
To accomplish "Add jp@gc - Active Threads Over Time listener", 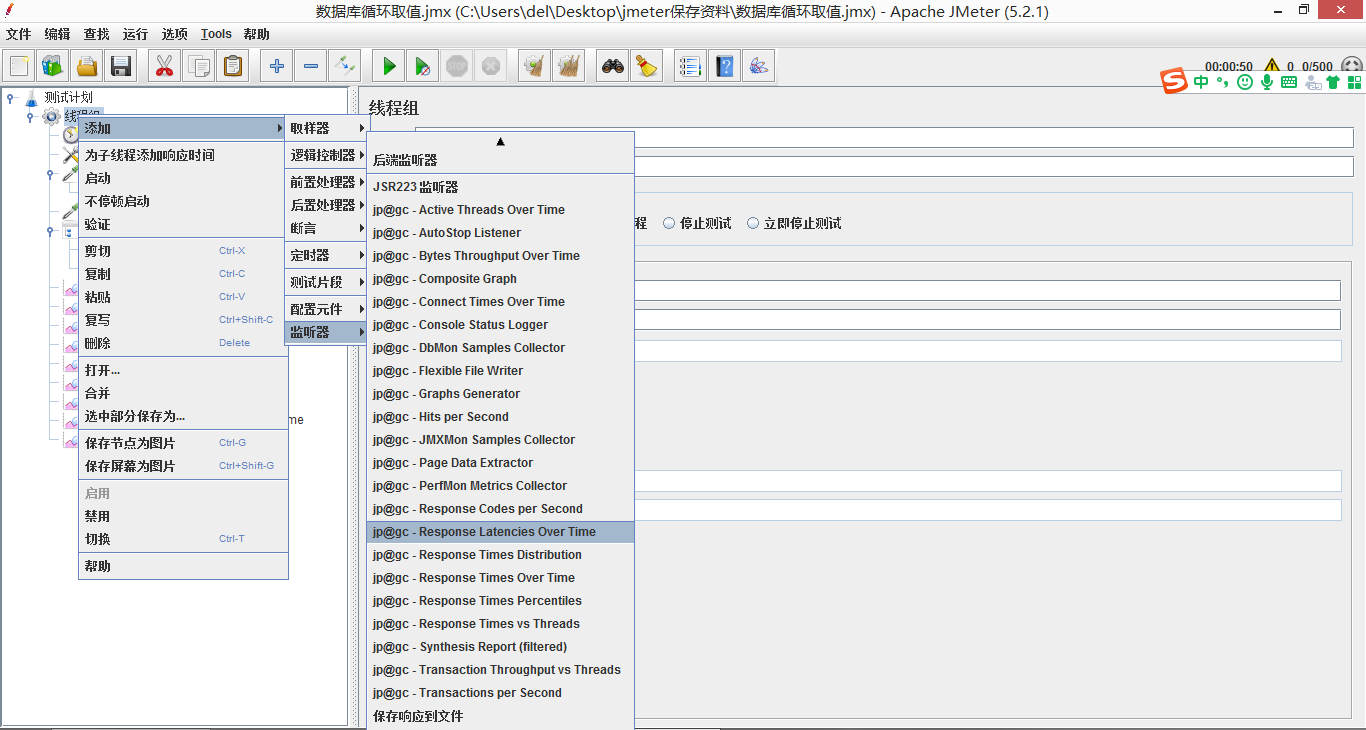I will click(x=500, y=210).
